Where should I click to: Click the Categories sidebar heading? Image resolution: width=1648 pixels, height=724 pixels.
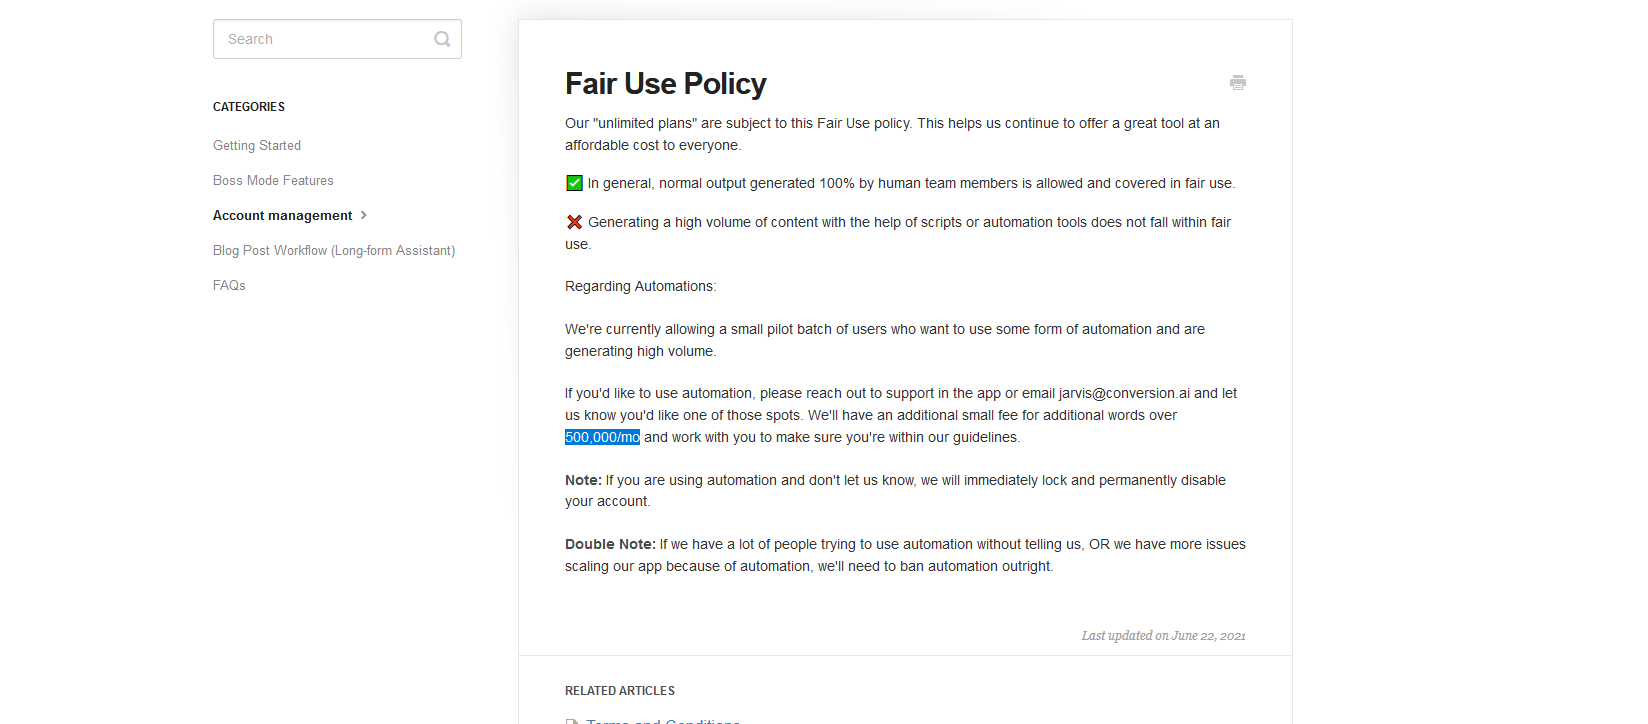point(249,107)
